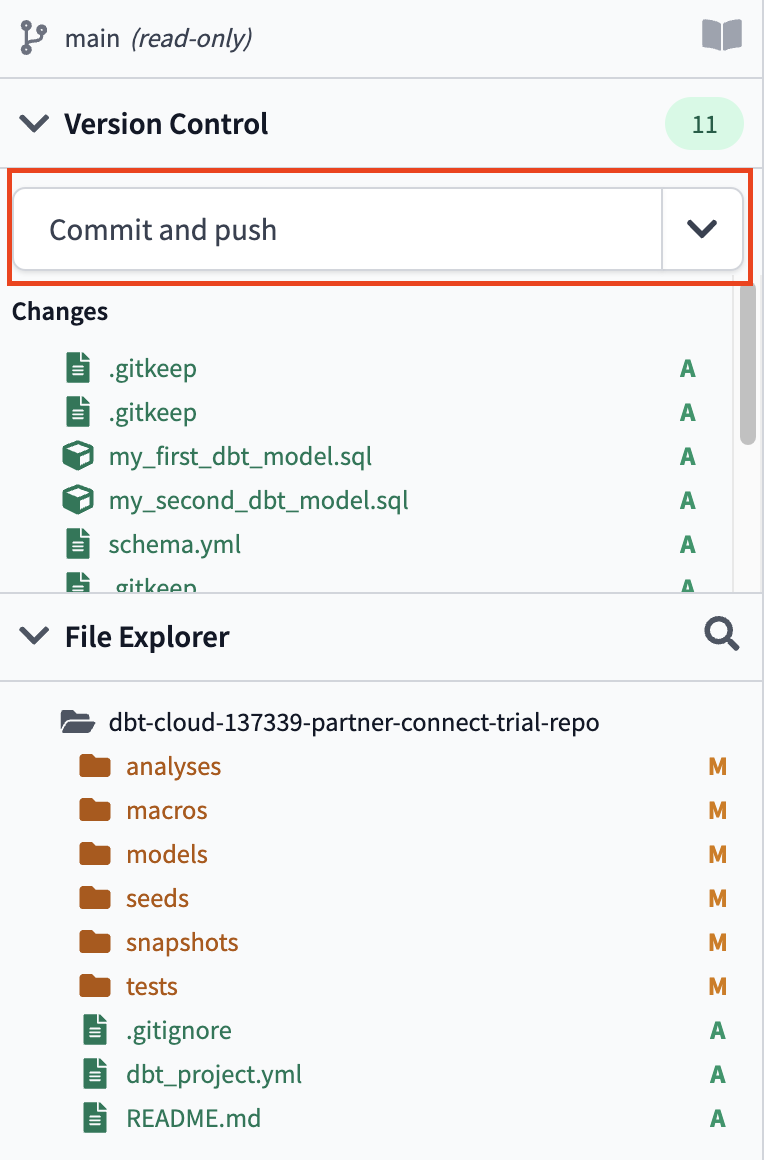
Task: Click the changes count badge showing 11
Action: [704, 123]
